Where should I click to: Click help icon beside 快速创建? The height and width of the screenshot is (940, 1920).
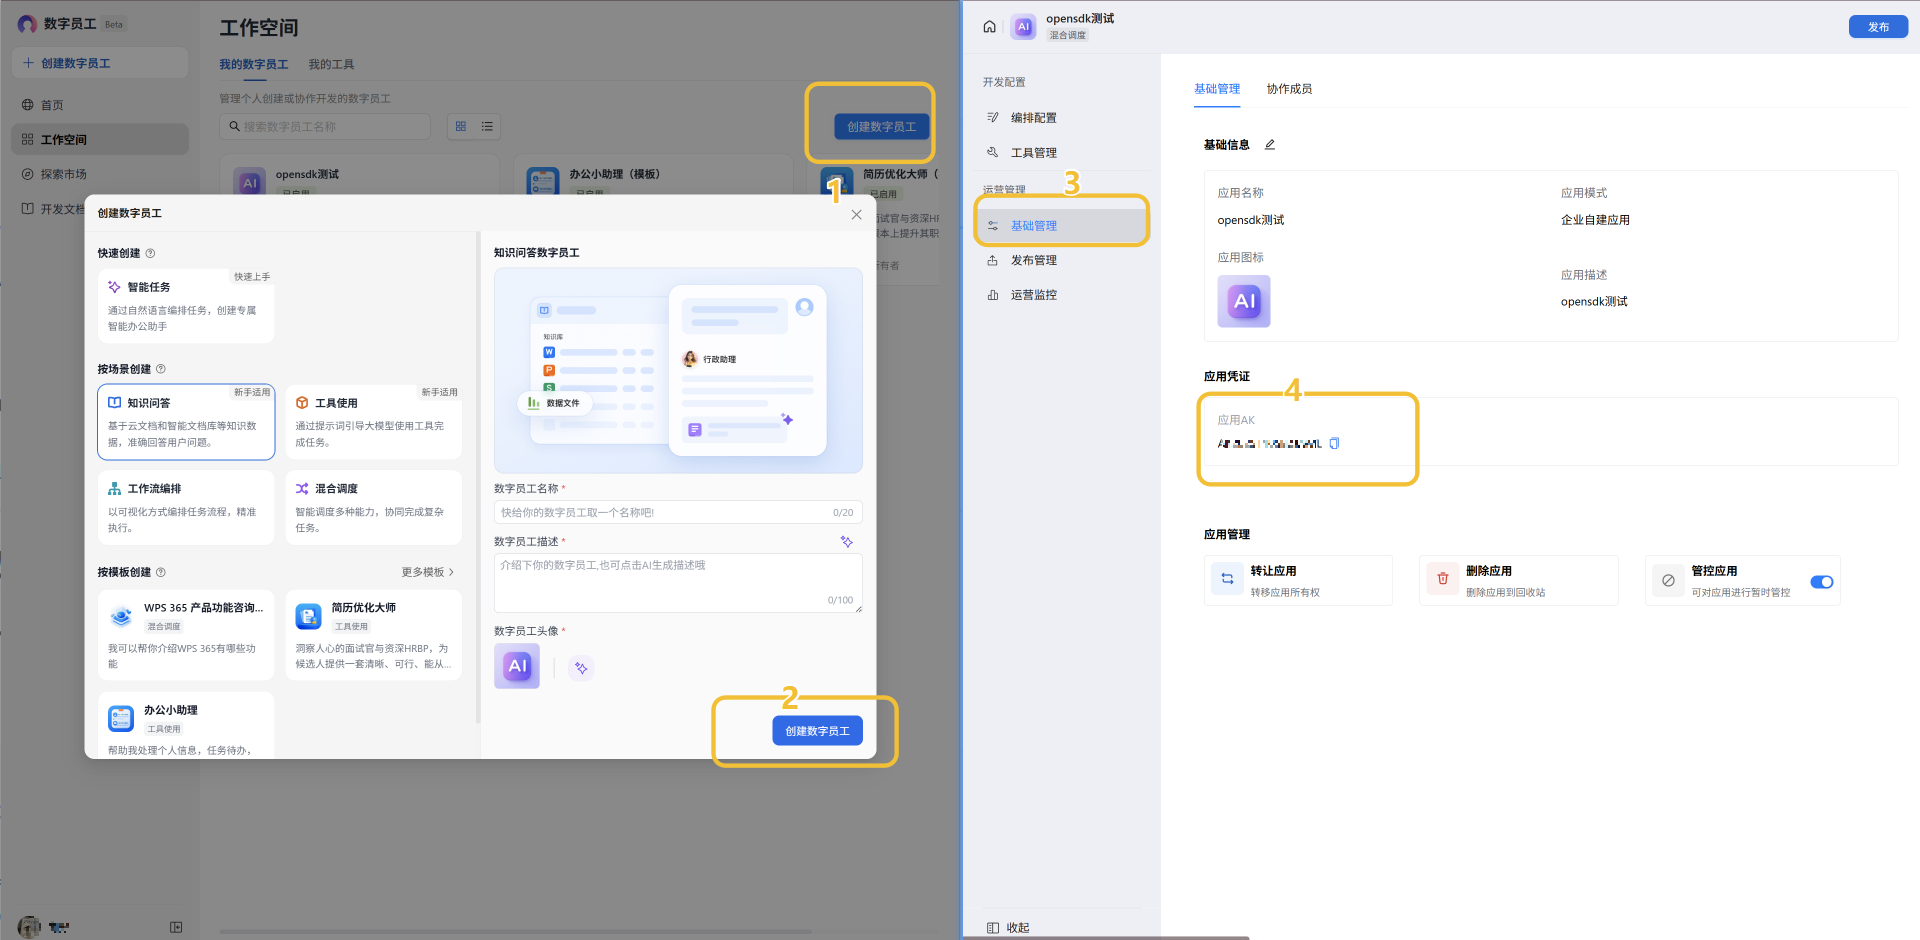click(151, 254)
